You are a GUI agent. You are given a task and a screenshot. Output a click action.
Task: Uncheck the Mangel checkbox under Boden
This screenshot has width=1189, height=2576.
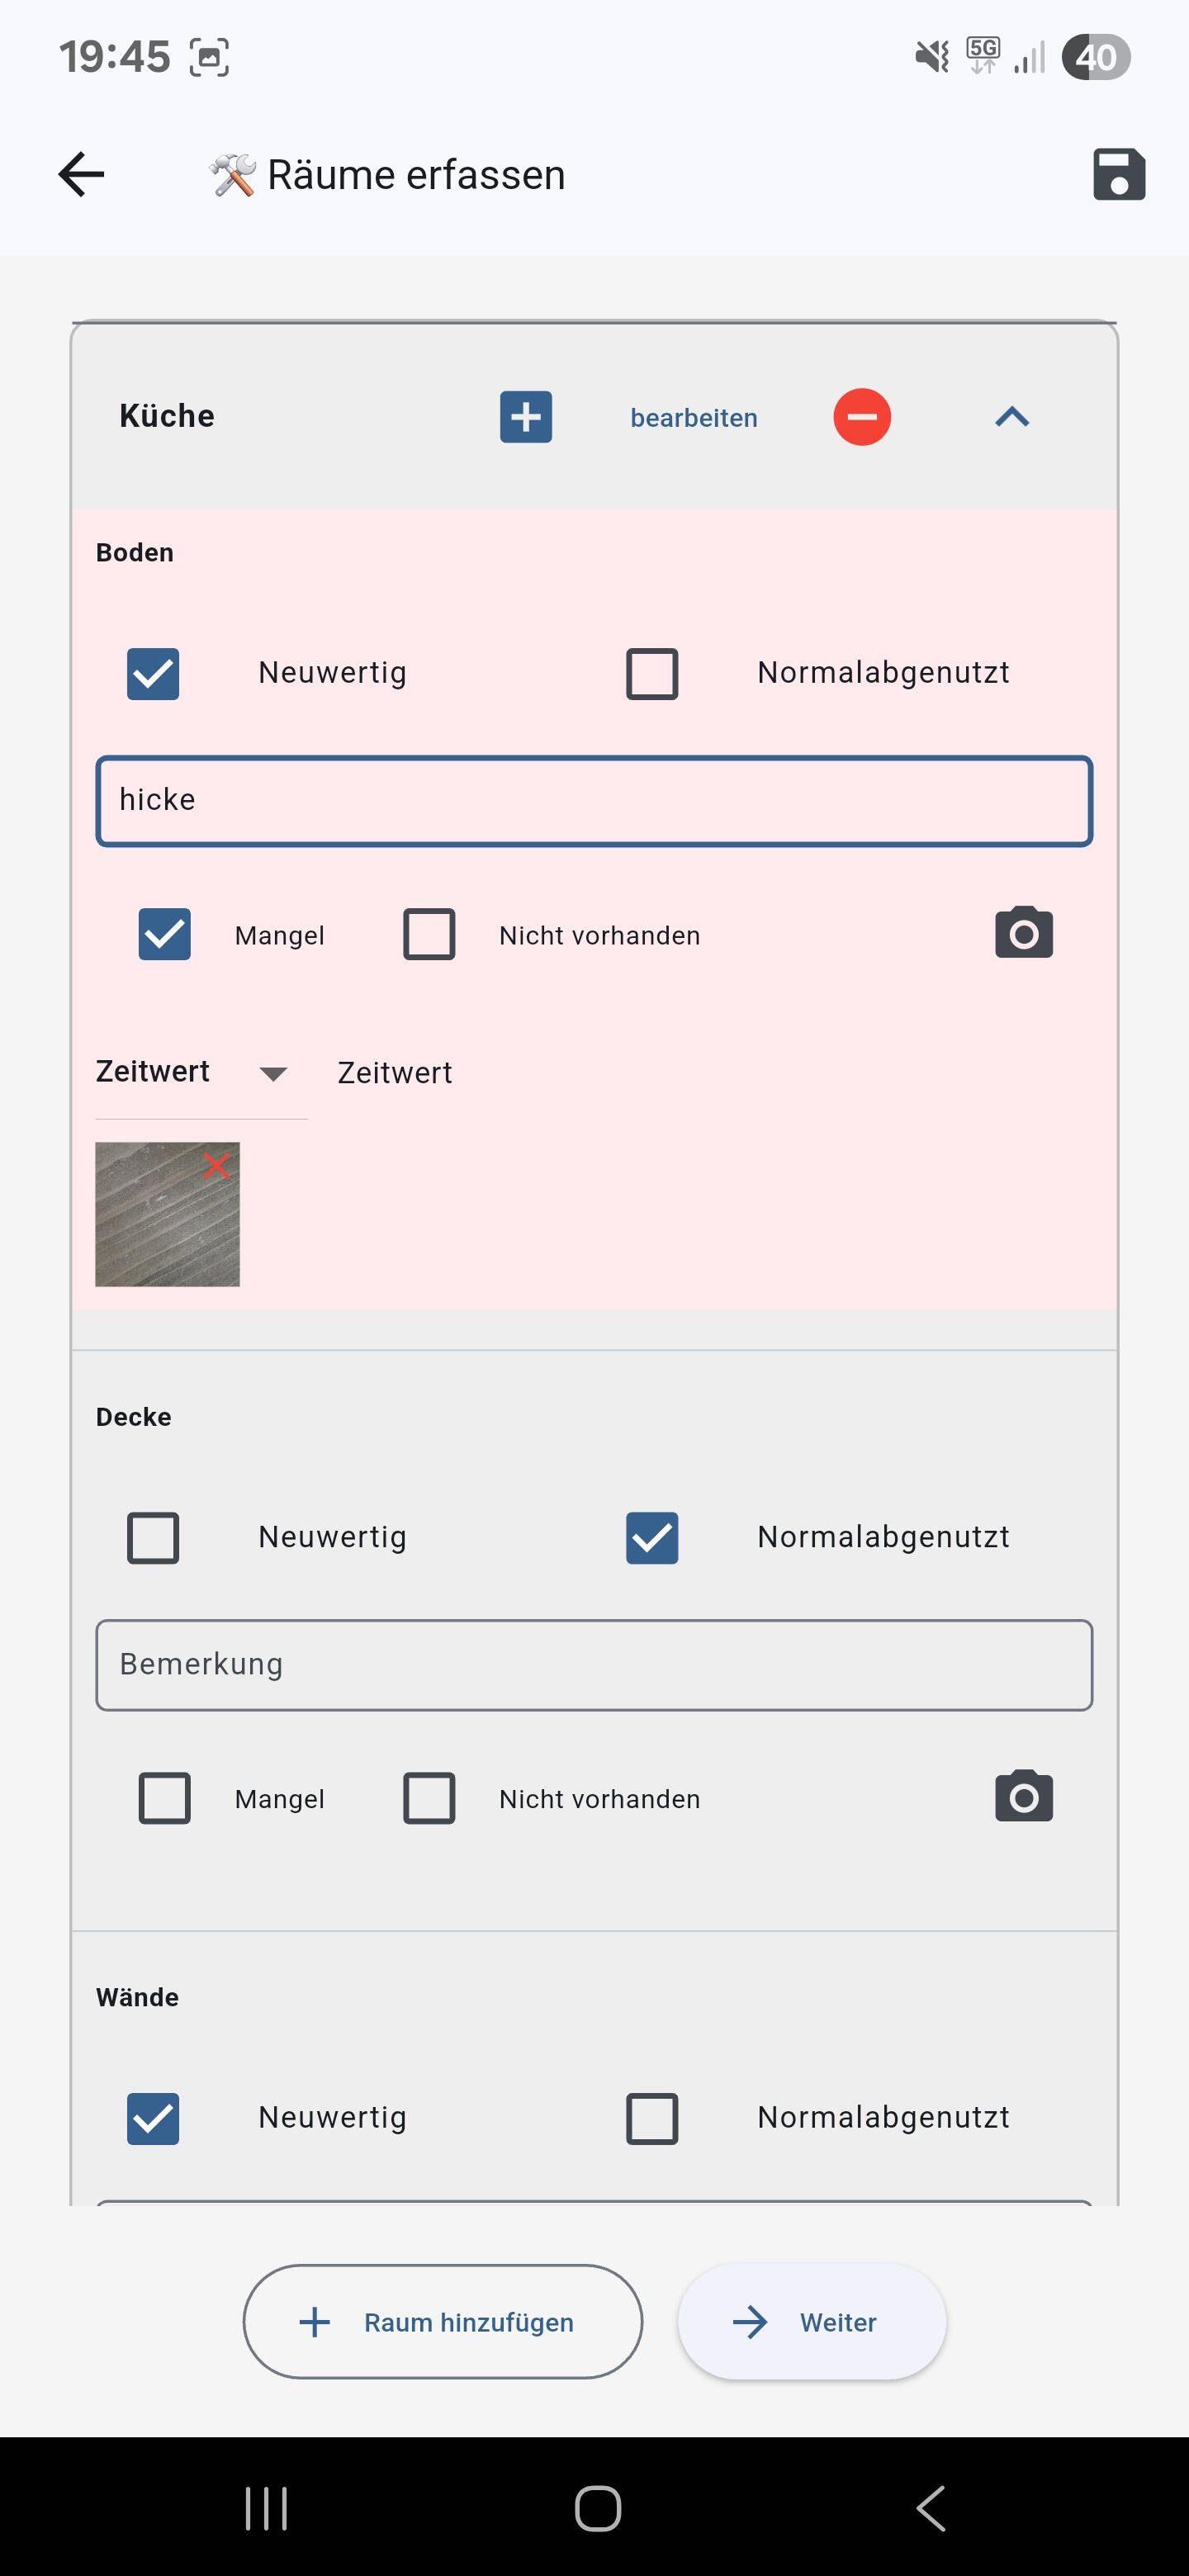click(165, 934)
